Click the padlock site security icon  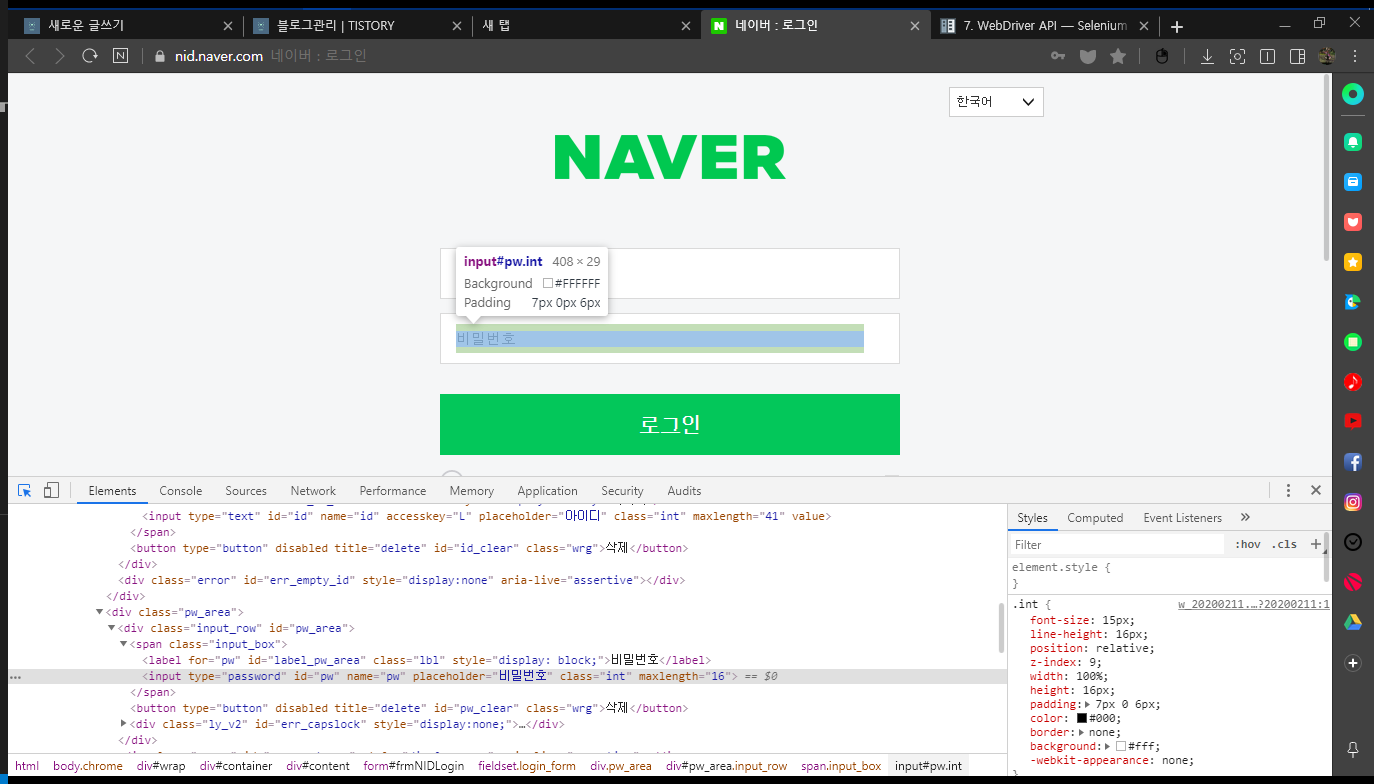(x=158, y=56)
